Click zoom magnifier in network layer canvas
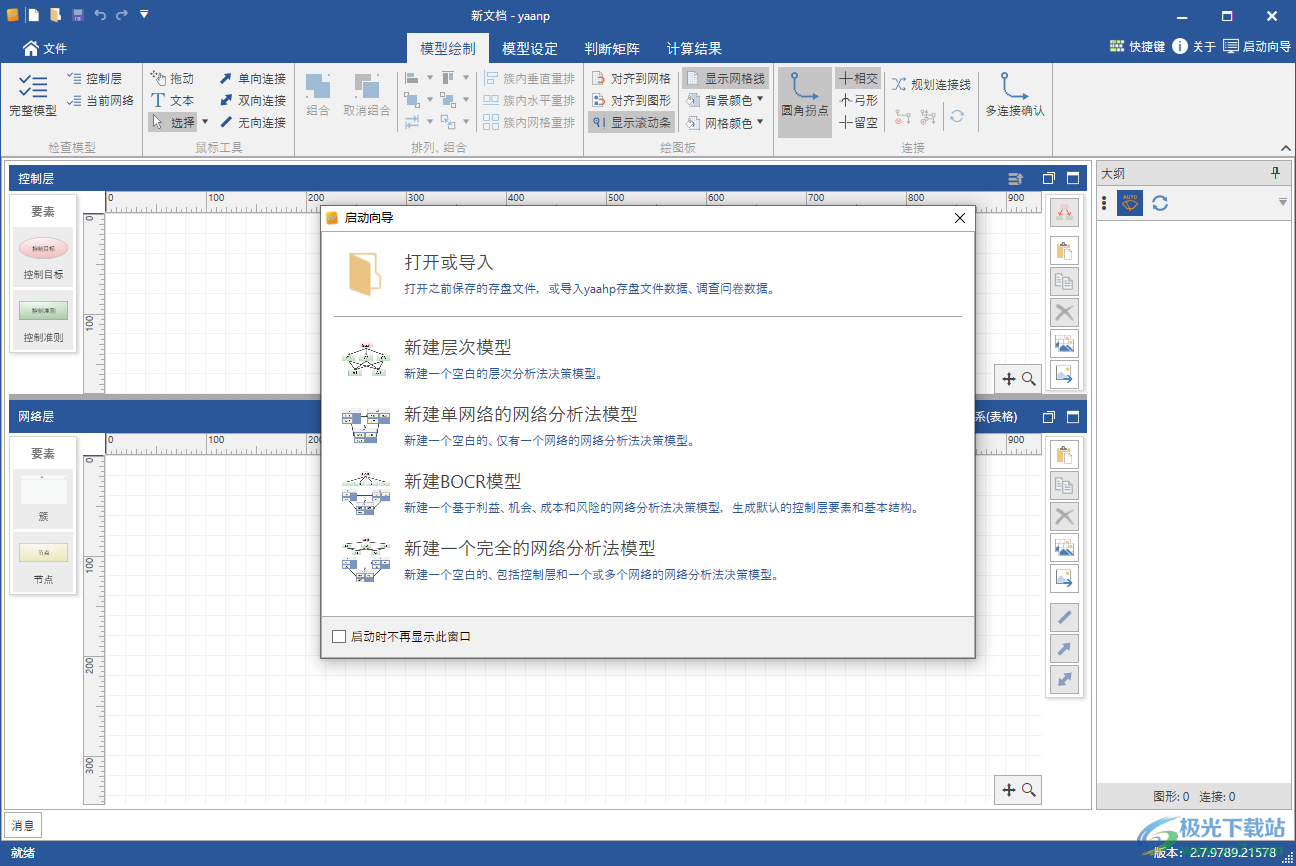 pyautogui.click(x=1028, y=790)
